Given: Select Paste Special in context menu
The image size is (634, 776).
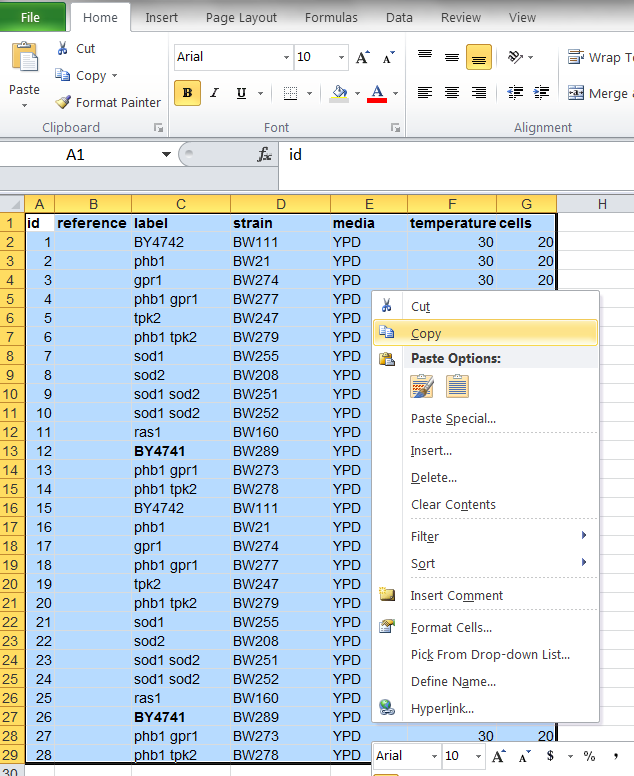Looking at the screenshot, I should pyautogui.click(x=485, y=419).
